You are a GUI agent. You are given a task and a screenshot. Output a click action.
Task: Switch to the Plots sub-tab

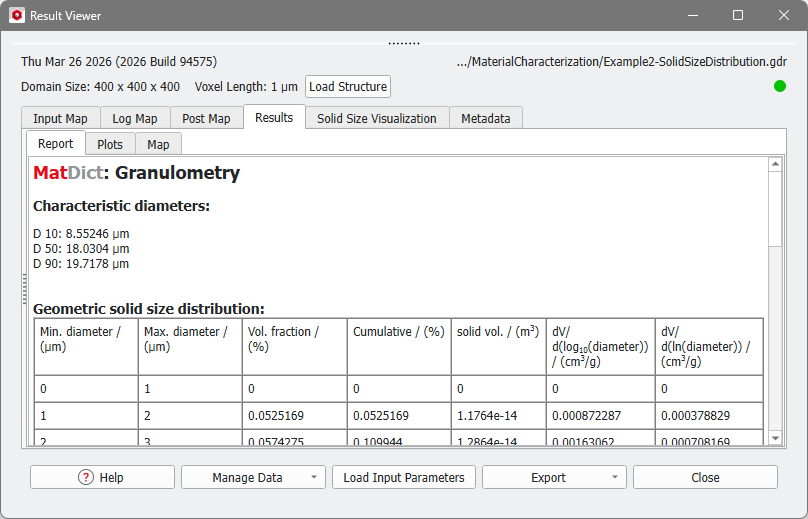[x=110, y=144]
